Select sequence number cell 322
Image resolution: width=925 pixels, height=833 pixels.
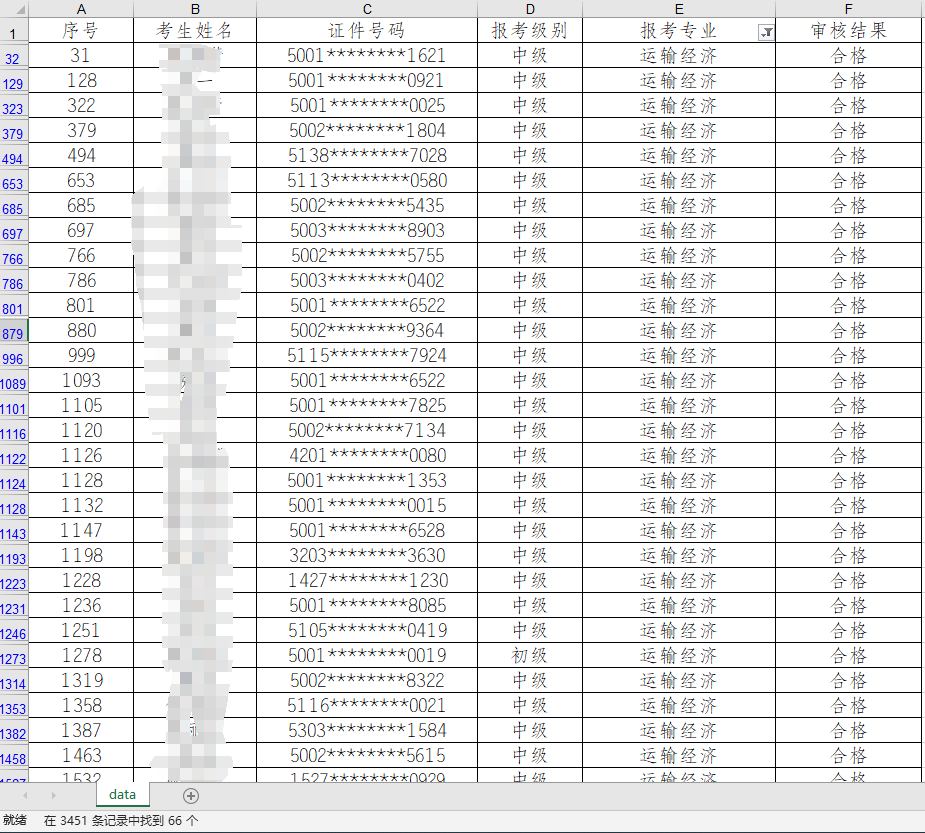tap(81, 106)
